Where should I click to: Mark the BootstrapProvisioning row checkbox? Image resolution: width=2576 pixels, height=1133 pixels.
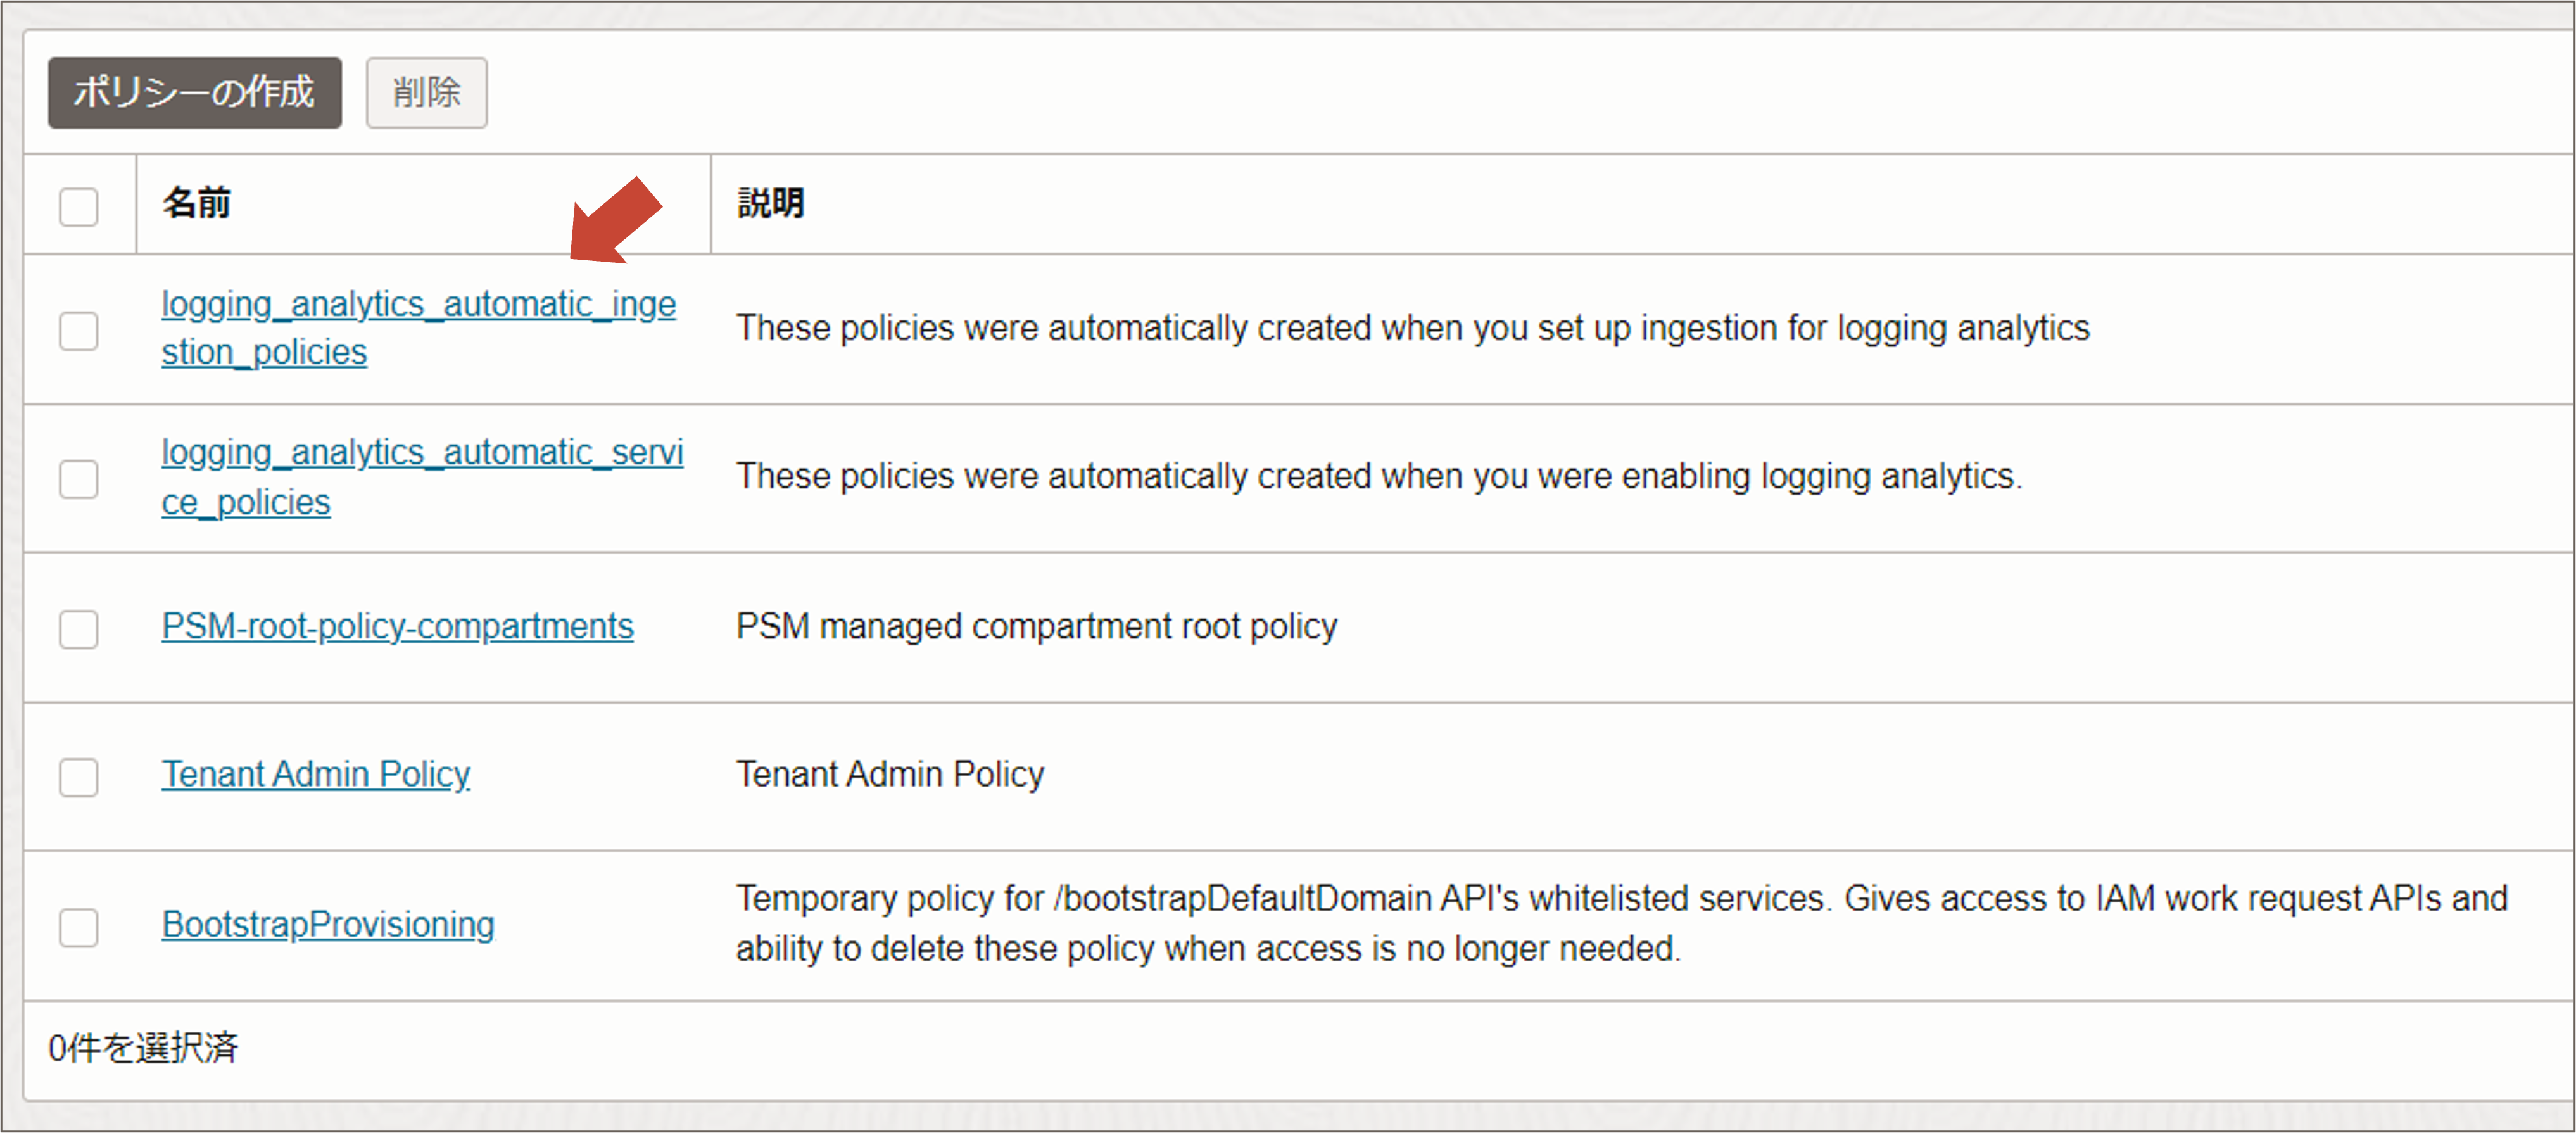pos(78,927)
